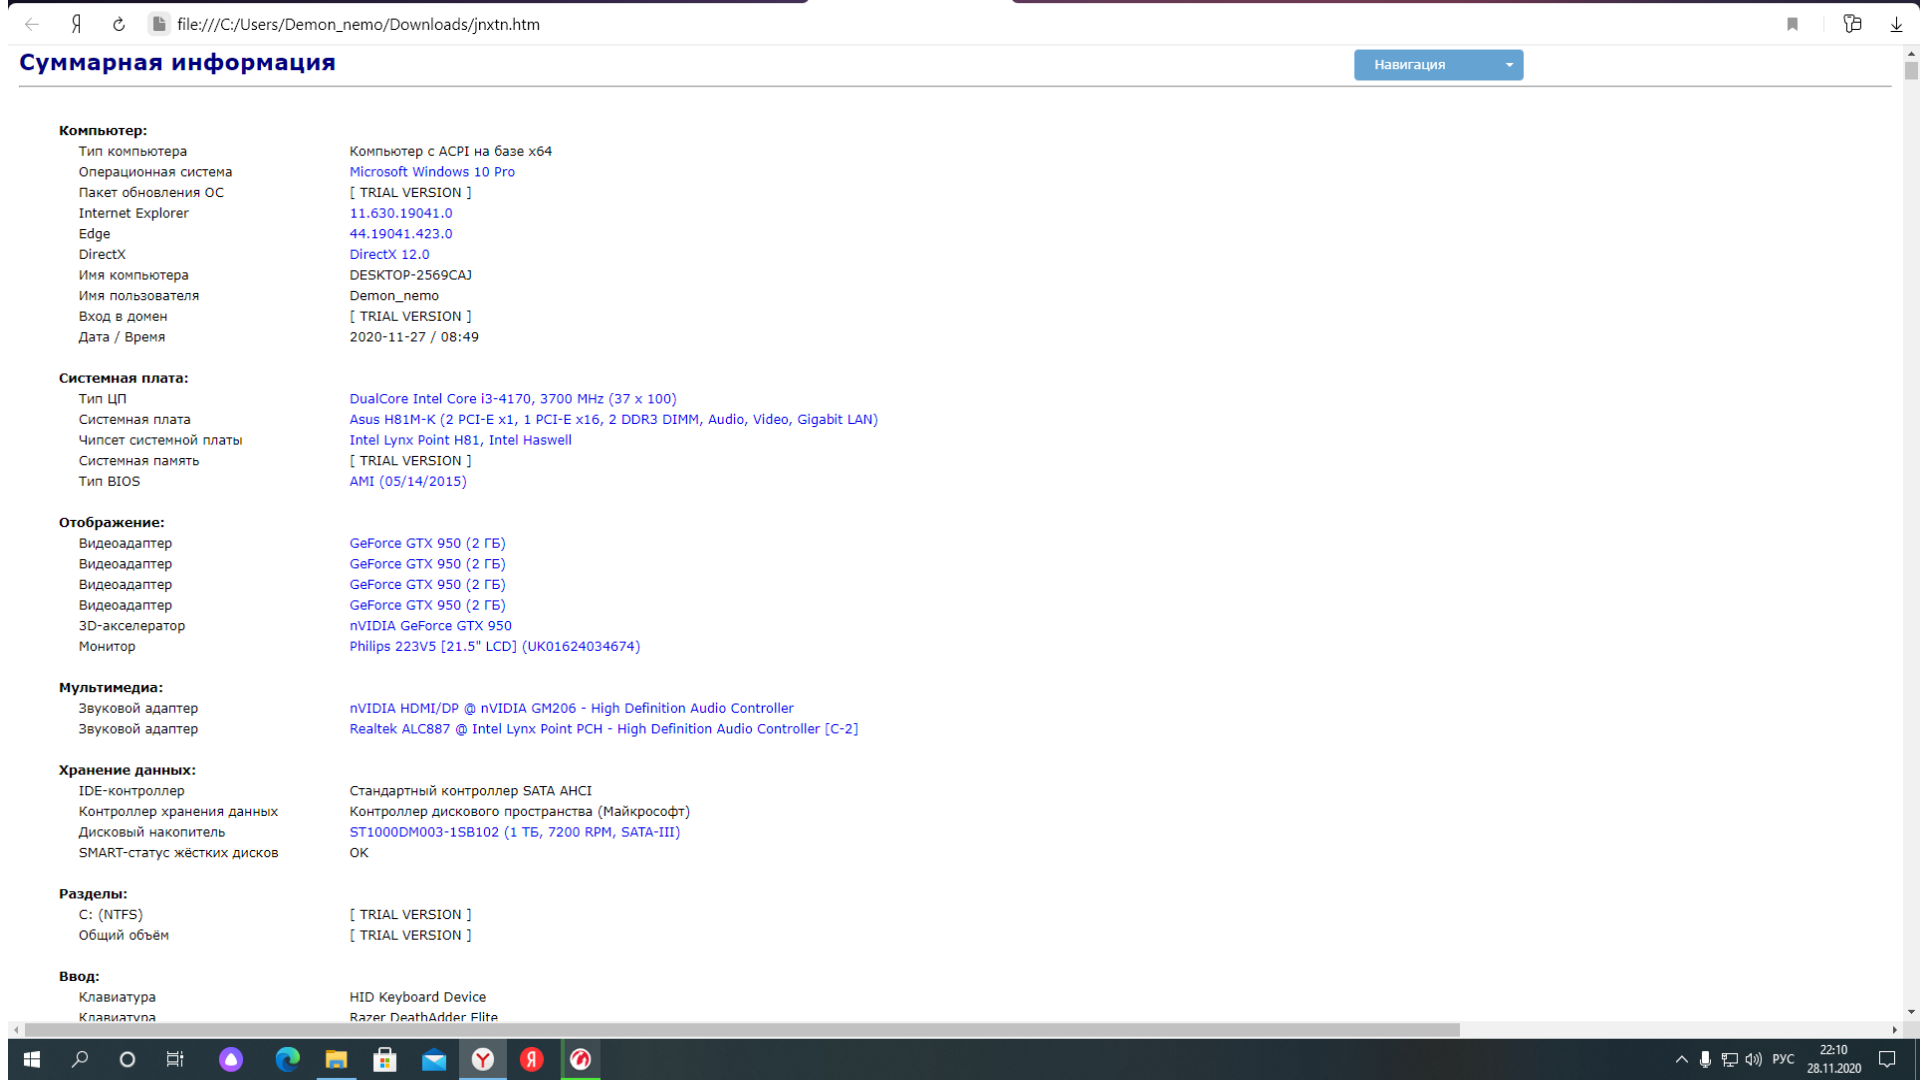Open nVIDIA HDMI/DP audio controller link
The width and height of the screenshot is (1920, 1080).
pos(571,709)
